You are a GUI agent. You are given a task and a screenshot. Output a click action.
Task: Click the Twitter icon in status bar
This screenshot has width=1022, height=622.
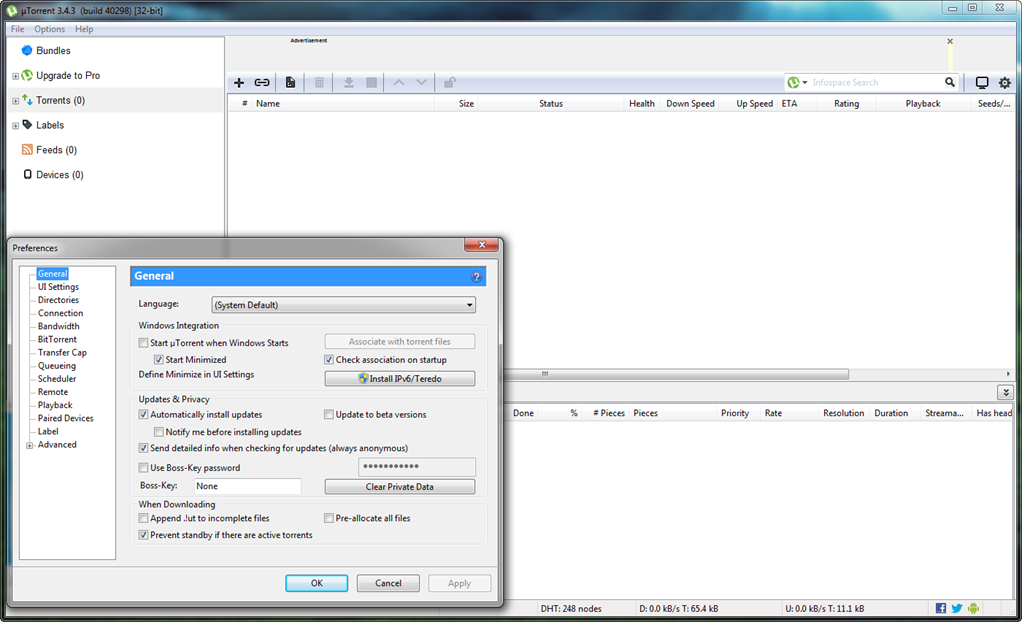[x=957, y=608]
